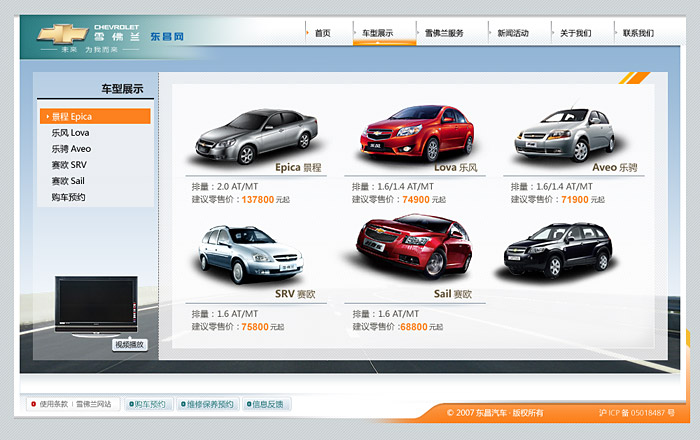
Task: Click the 2007 东昌汽车 copyright text
Action: click(x=495, y=413)
